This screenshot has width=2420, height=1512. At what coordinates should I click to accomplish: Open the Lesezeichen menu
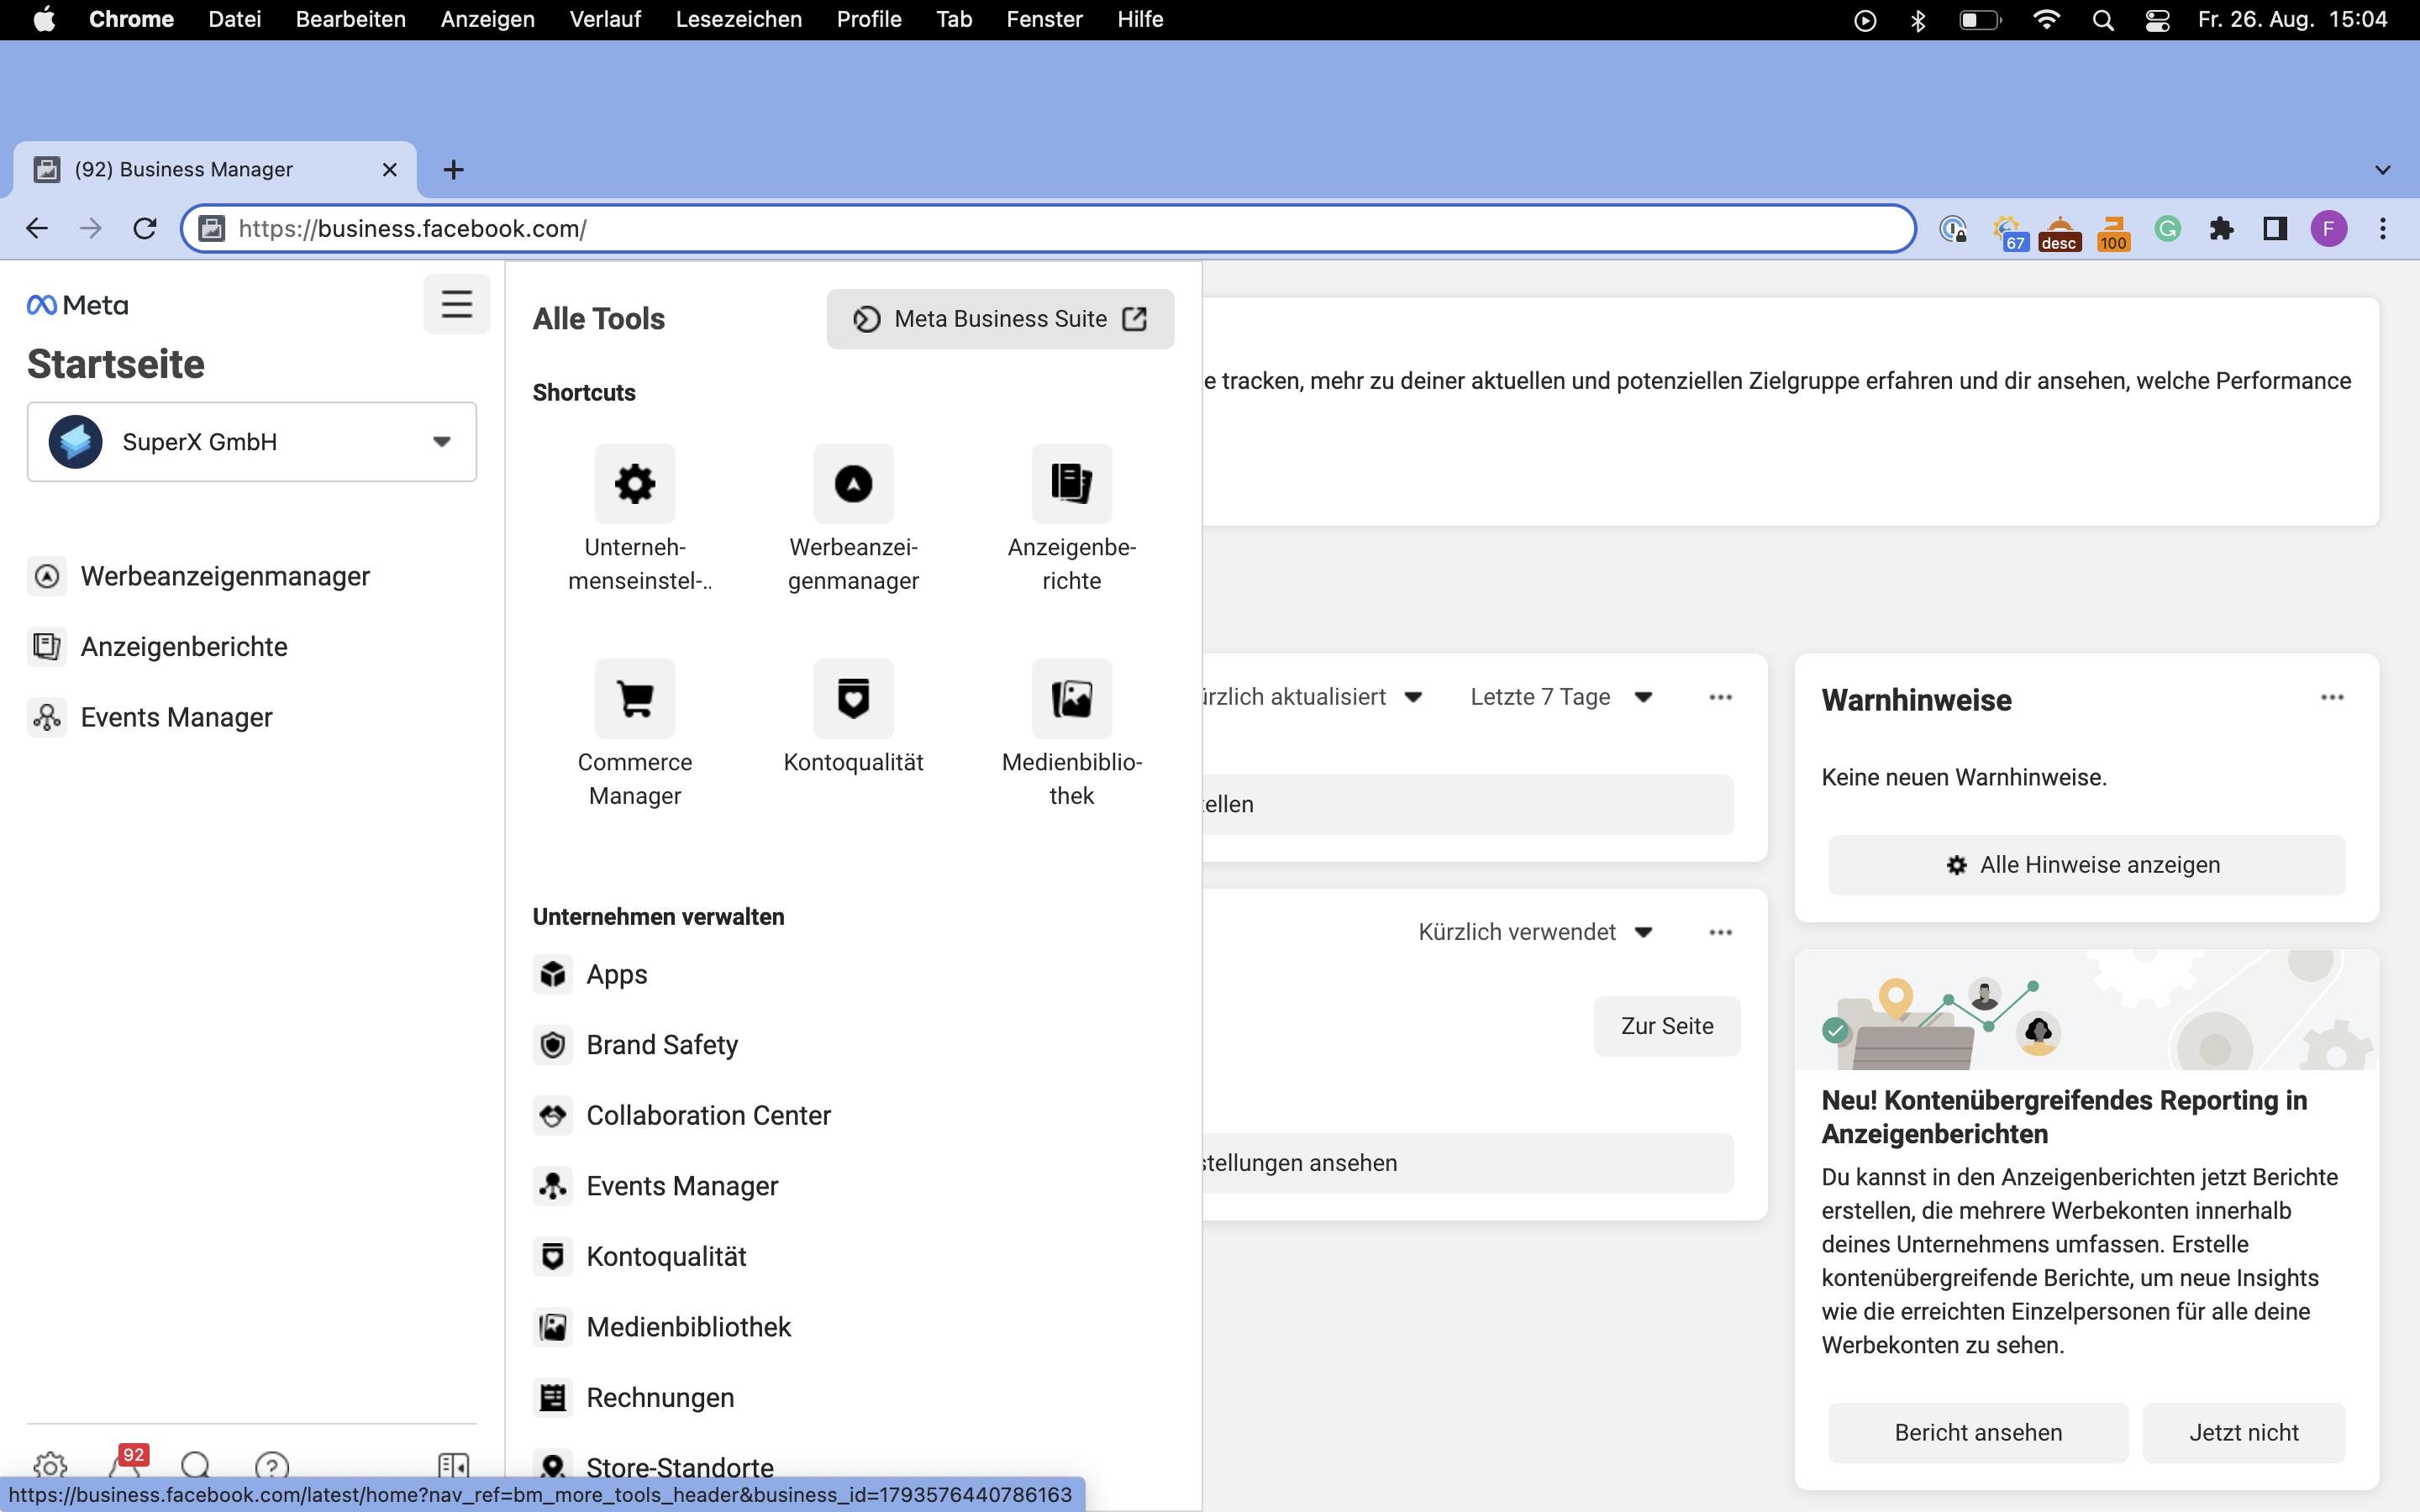click(x=739, y=20)
